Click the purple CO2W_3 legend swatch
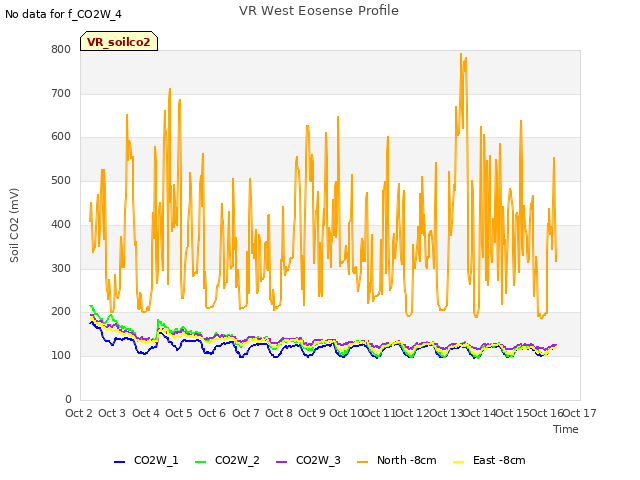The height and width of the screenshot is (480, 640). 282,462
